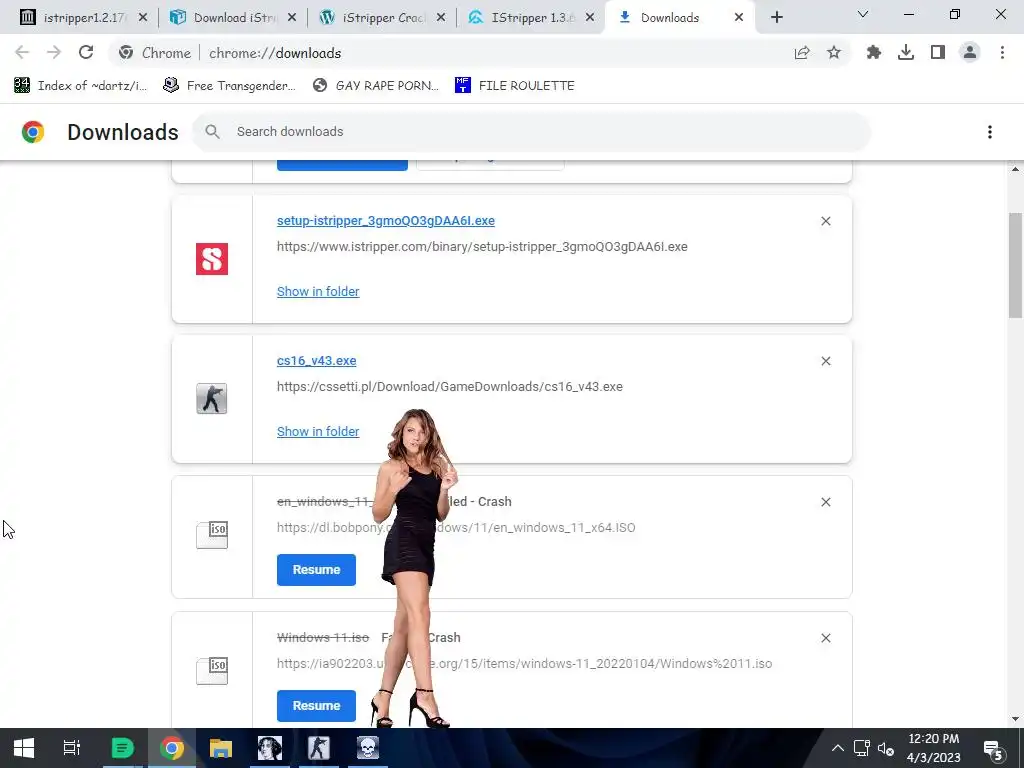Viewport: 1024px width, 768px height.
Task: Close the istripper1.2.17 tab
Action: [x=143, y=18]
